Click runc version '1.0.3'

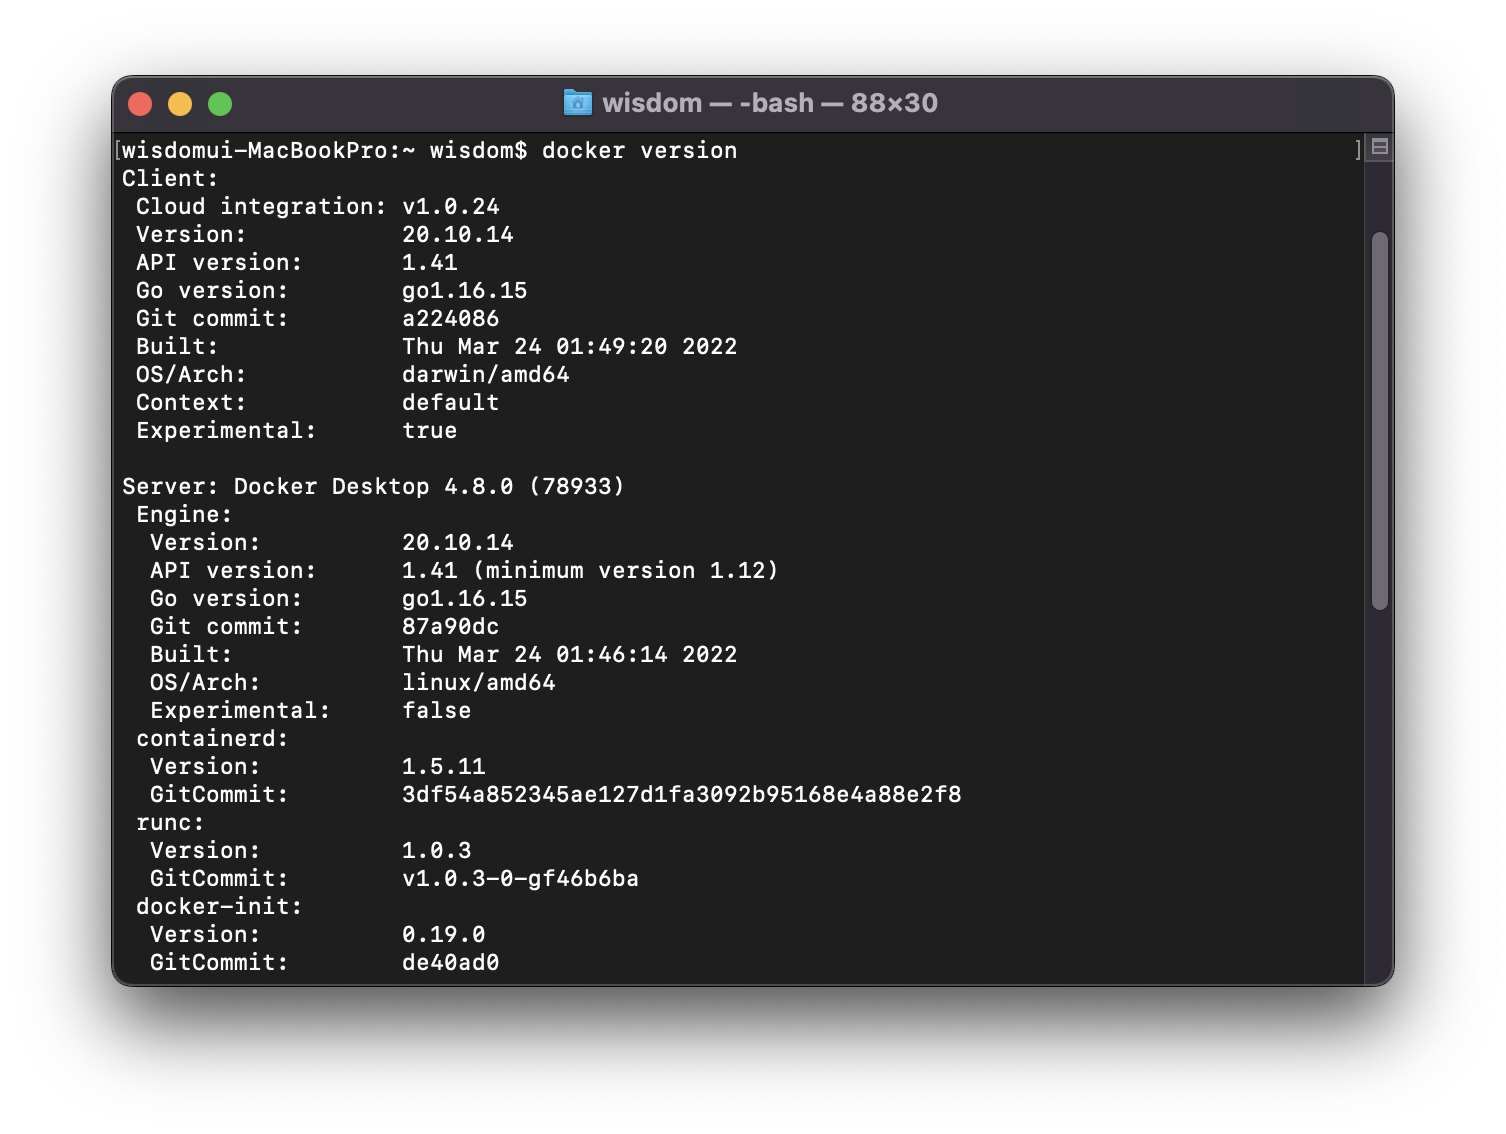[437, 851]
